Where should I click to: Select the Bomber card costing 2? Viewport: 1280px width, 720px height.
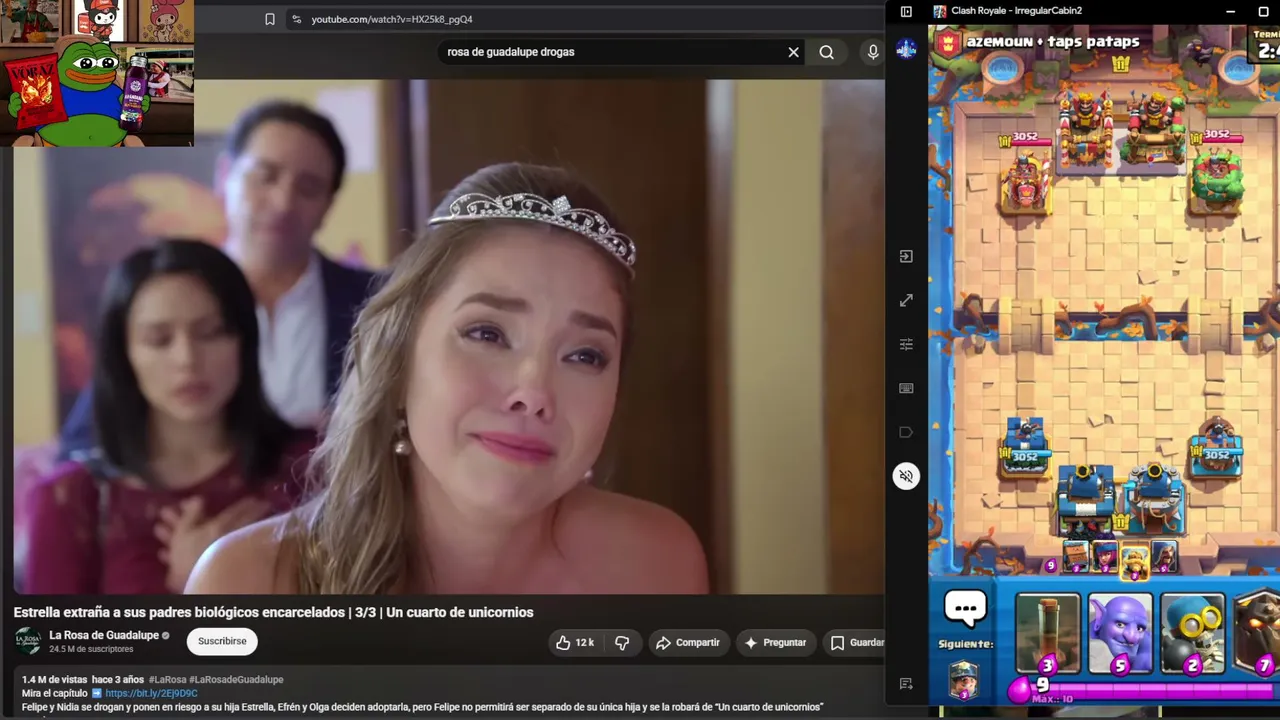point(1192,634)
